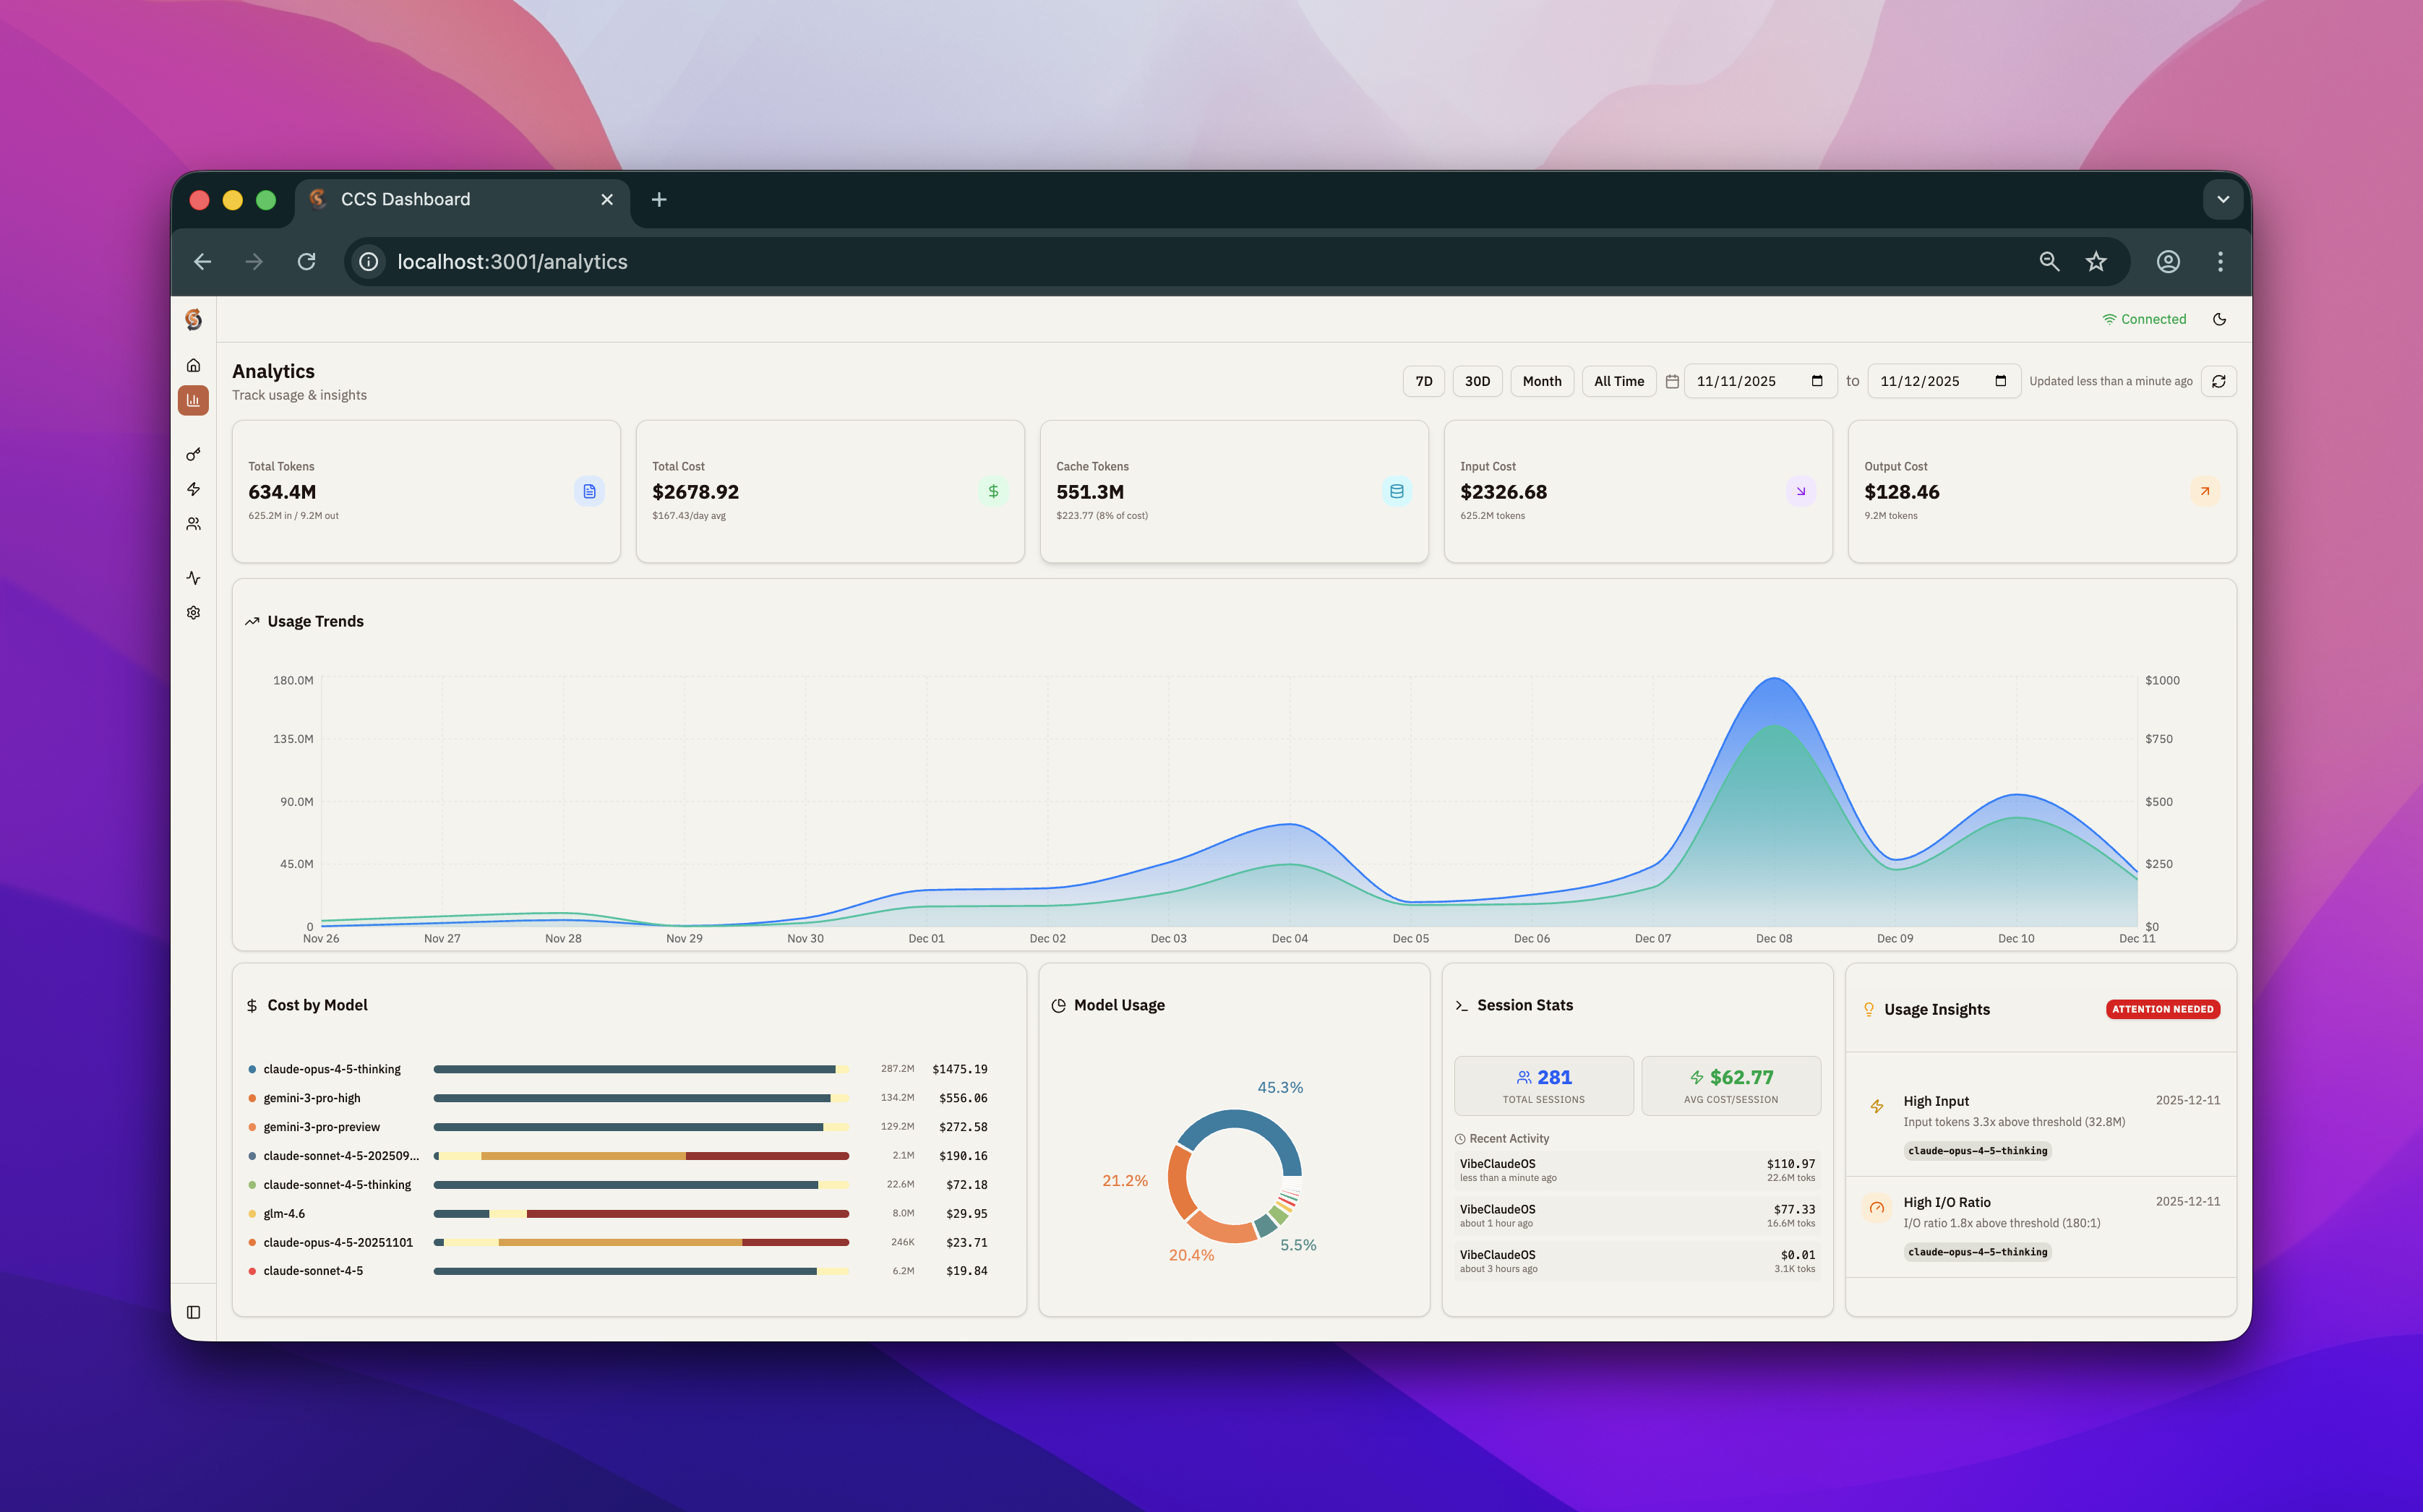
Task: Click the All Time filter button
Action: (x=1618, y=381)
